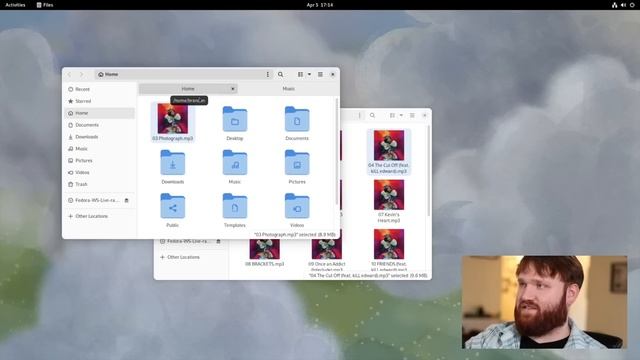Open the clock and calendar in the top bar
The image size is (640, 360).
[x=320, y=5]
